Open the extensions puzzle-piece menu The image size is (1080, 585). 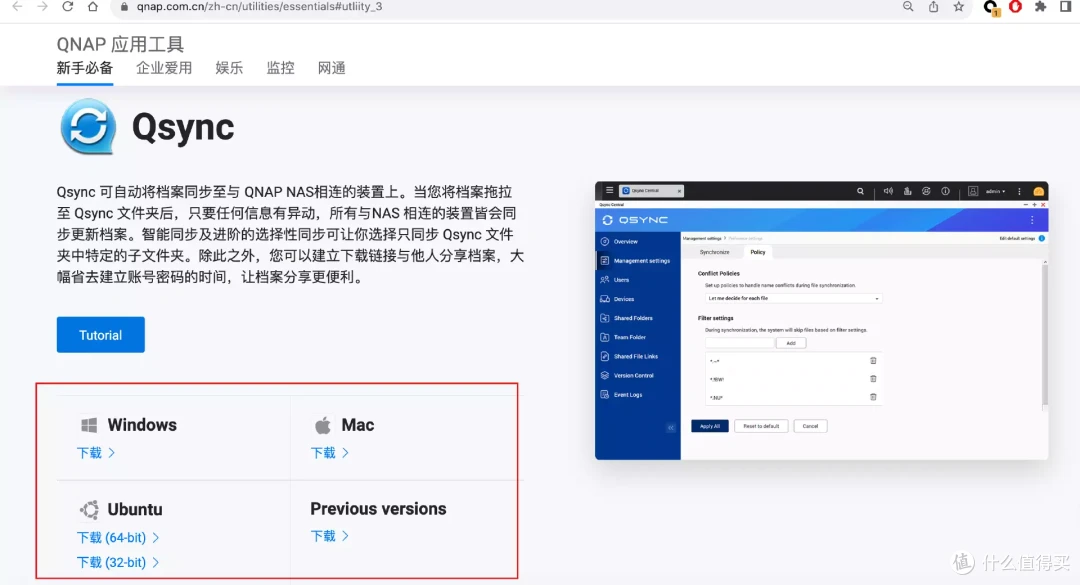[1040, 6]
